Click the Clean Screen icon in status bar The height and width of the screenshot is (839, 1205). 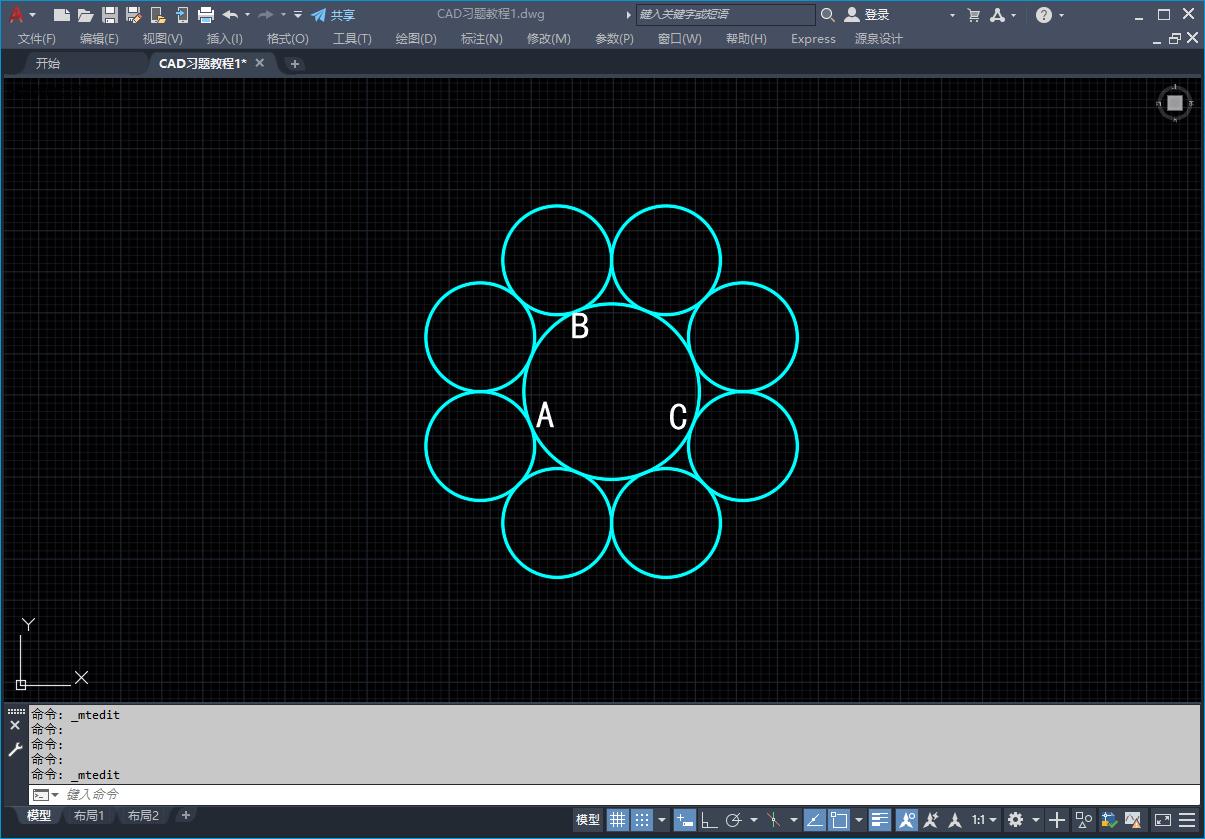[x=1163, y=820]
